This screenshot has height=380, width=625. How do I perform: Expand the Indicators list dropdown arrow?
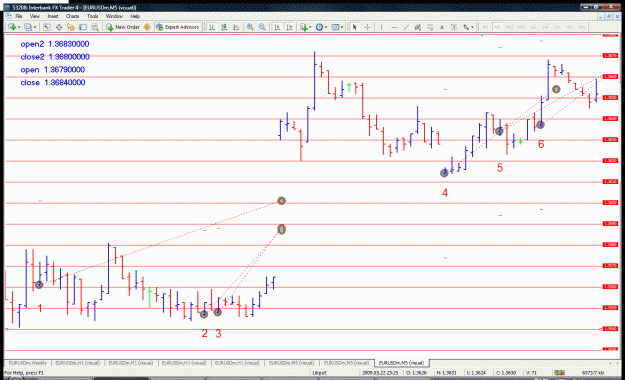pyautogui.click(x=311, y=27)
